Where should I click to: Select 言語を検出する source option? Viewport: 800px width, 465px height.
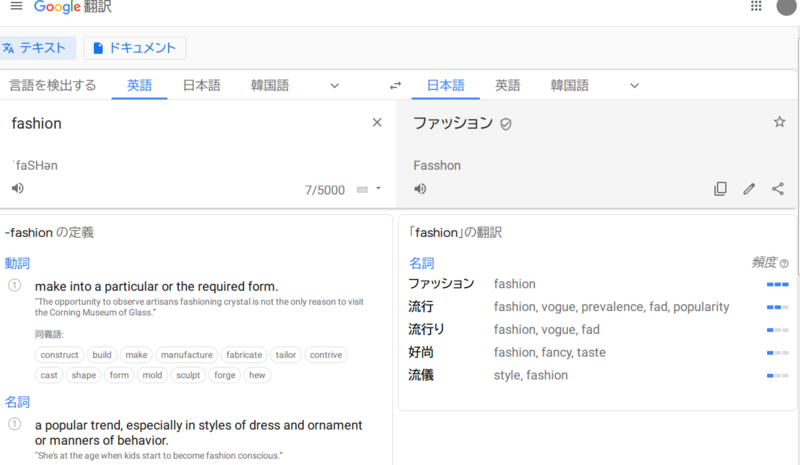[53, 85]
